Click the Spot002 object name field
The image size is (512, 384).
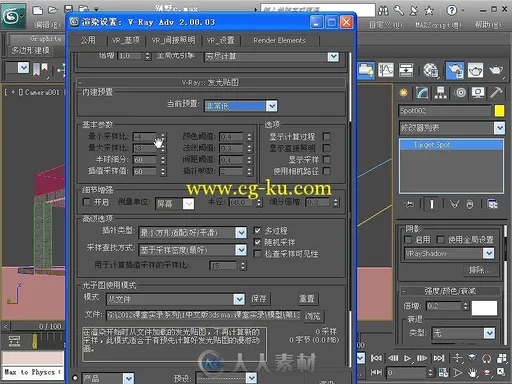point(445,111)
